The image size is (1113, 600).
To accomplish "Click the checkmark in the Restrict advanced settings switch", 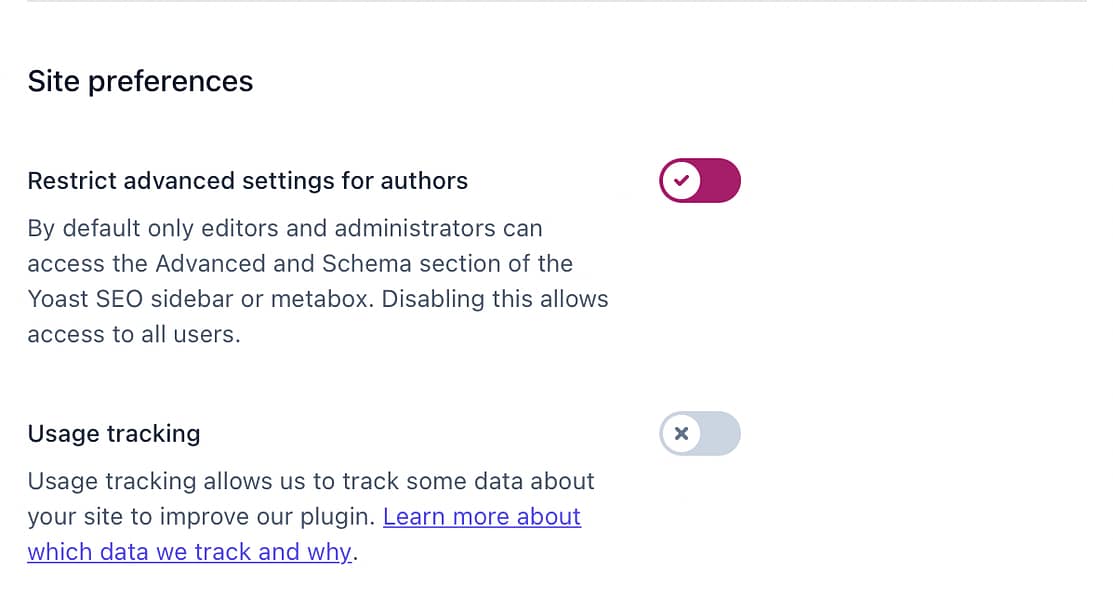I will pyautogui.click(x=681, y=180).
